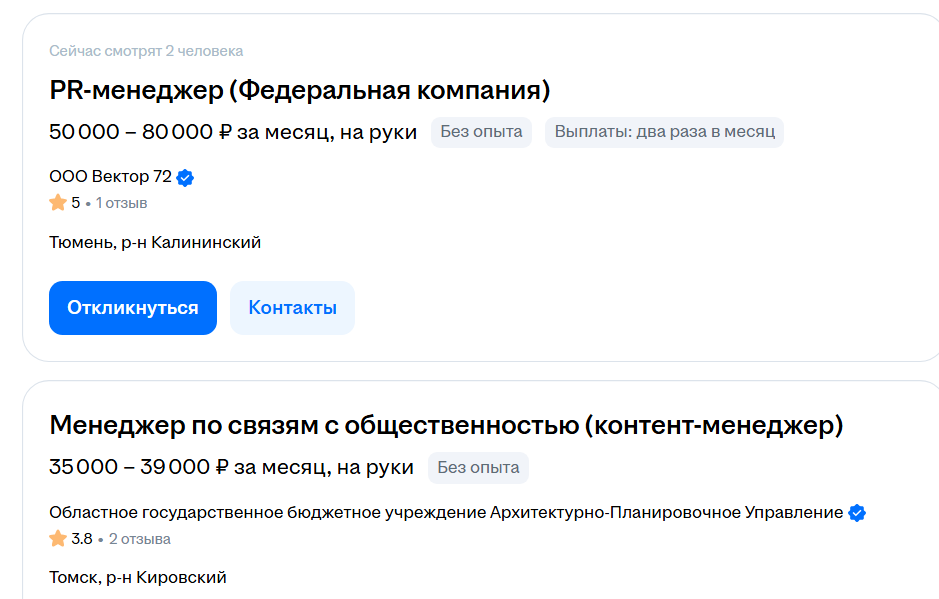Click the orange star rating 5 icon
939x599 pixels.
[58, 202]
